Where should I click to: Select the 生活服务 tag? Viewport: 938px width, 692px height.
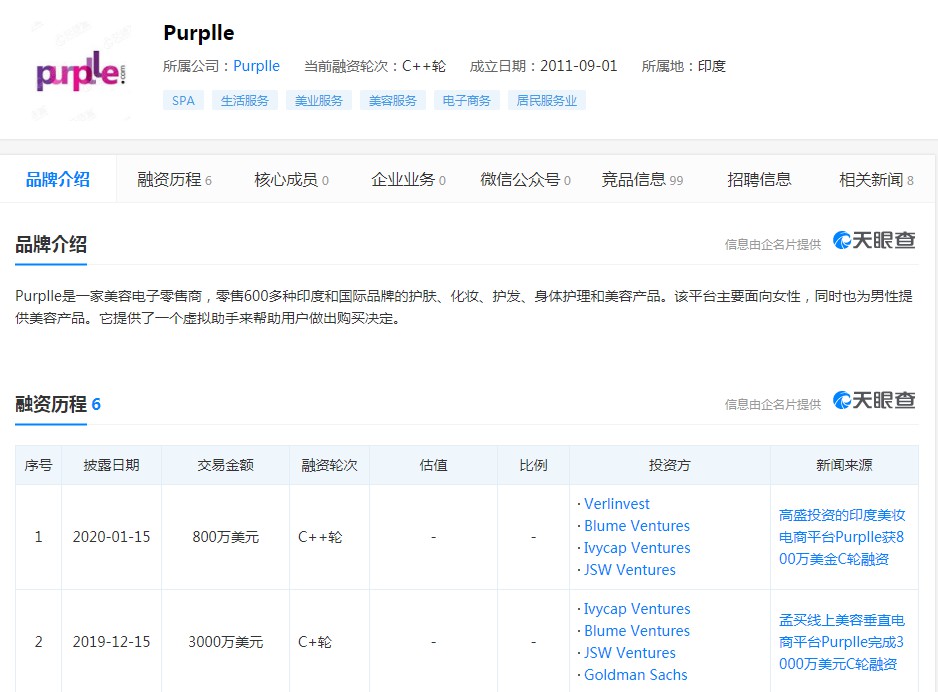pyautogui.click(x=245, y=100)
